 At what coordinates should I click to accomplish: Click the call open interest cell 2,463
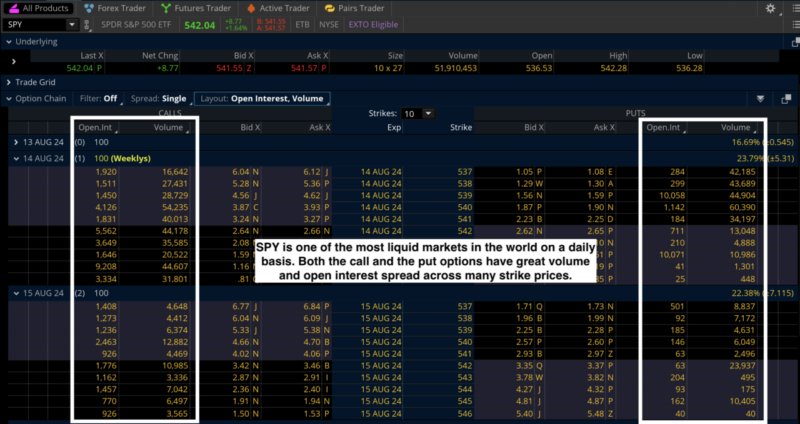coord(106,342)
